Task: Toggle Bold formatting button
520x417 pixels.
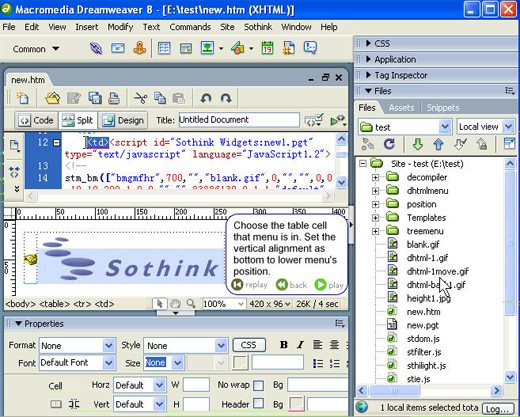Action: click(284, 345)
